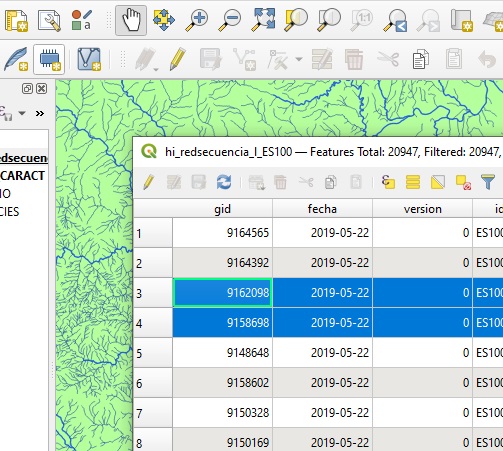Click the Invert Selection icon

pyautogui.click(x=438, y=183)
